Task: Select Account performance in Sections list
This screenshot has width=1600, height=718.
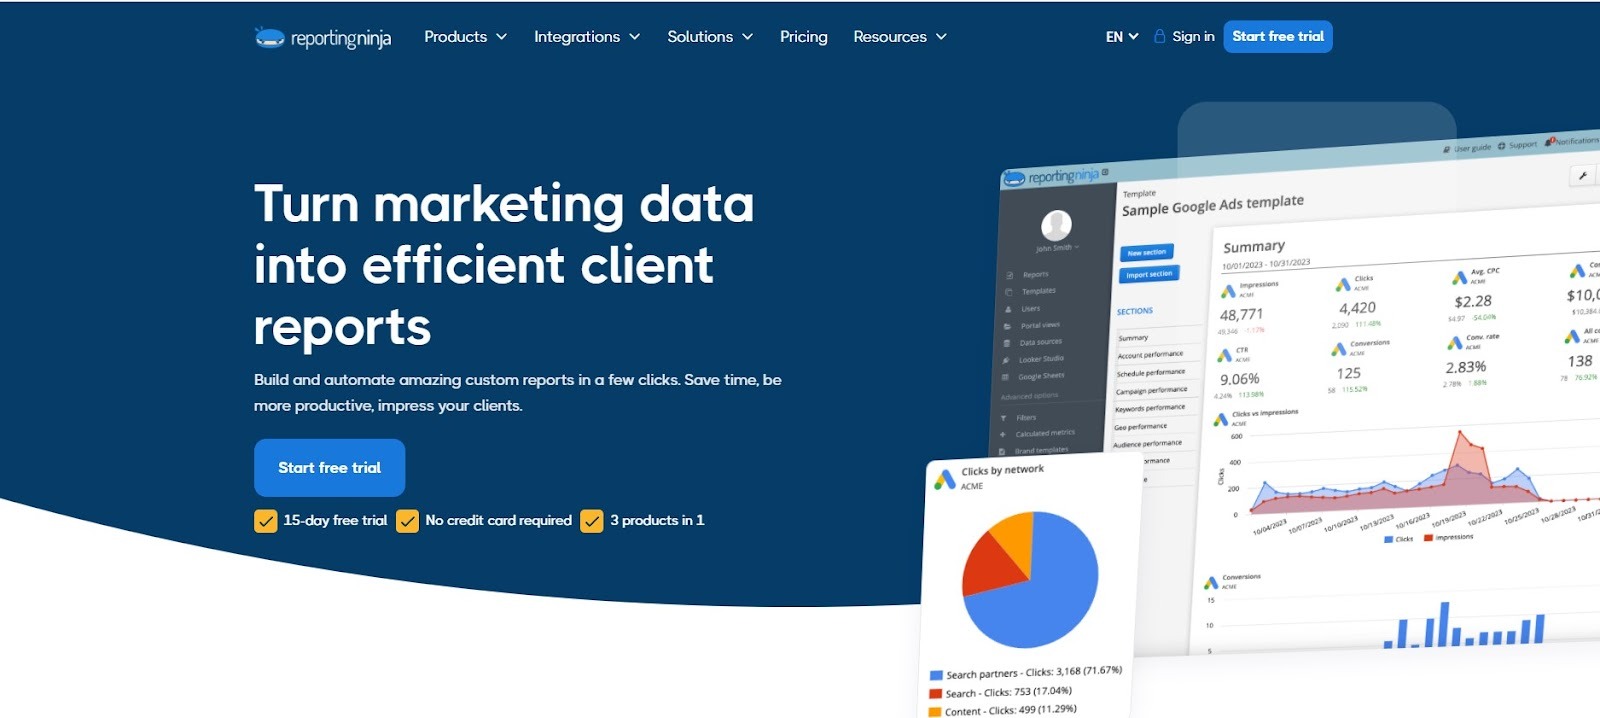Action: 1150,355
